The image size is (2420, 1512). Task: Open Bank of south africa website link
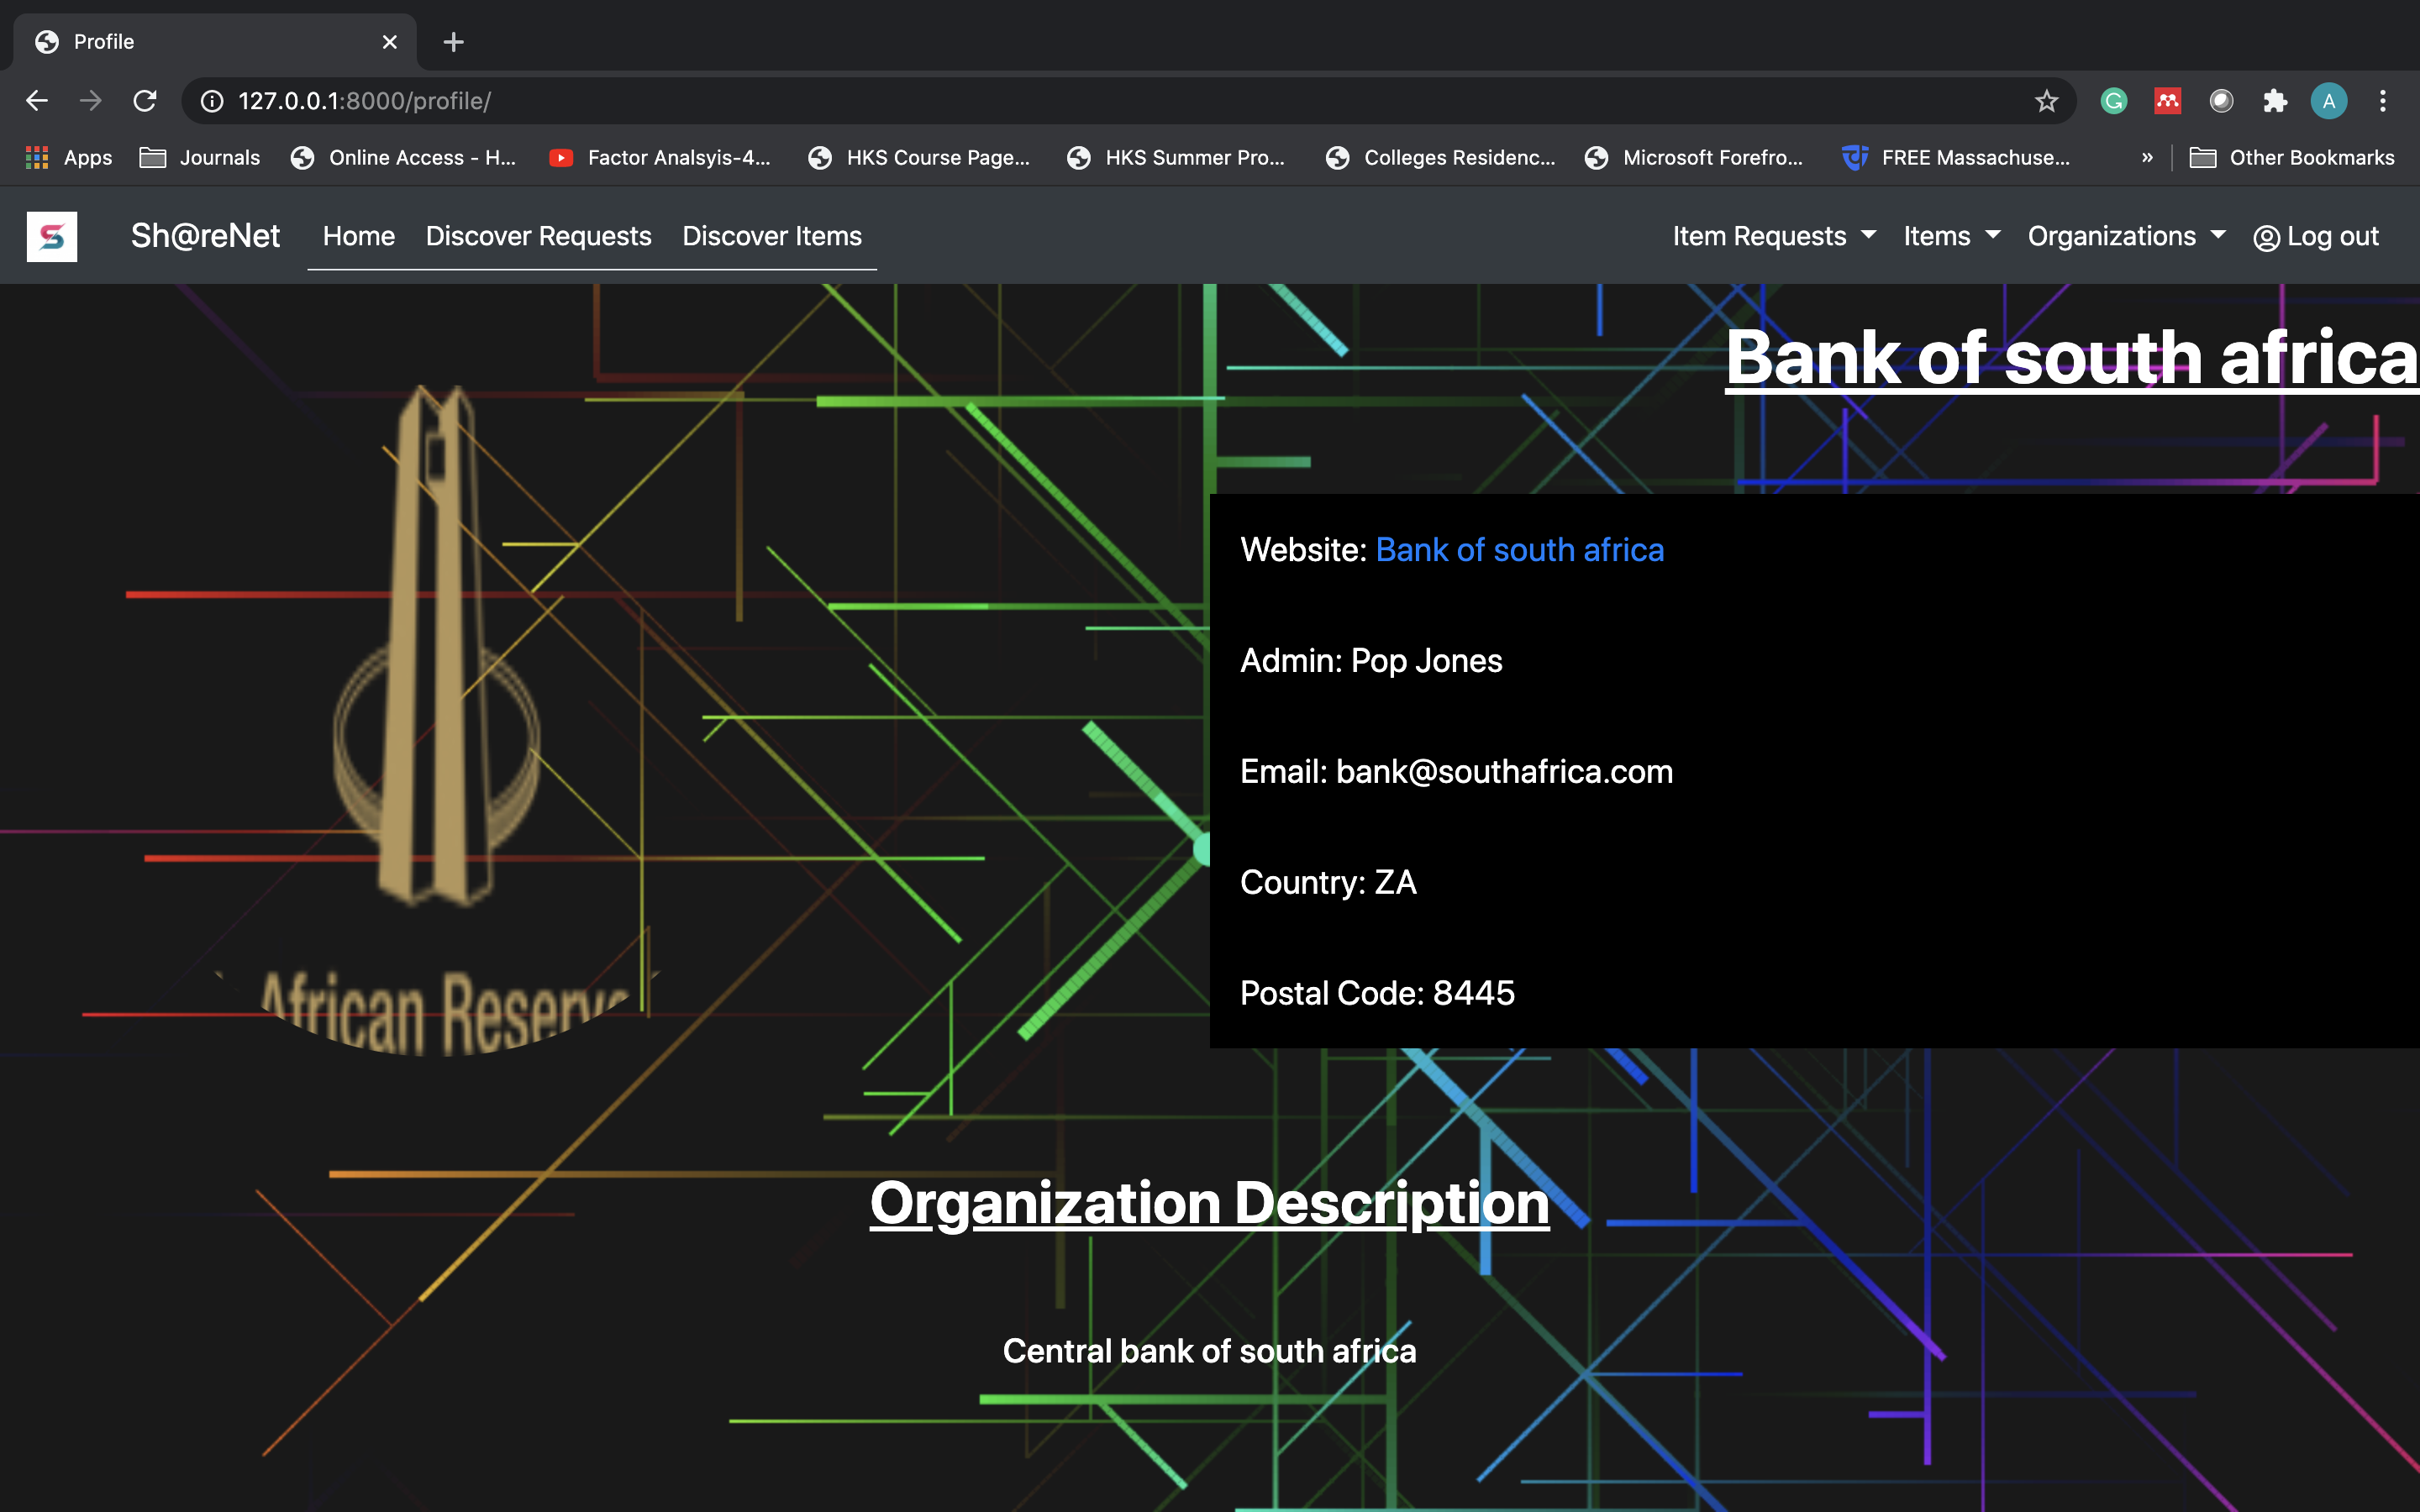tap(1519, 550)
